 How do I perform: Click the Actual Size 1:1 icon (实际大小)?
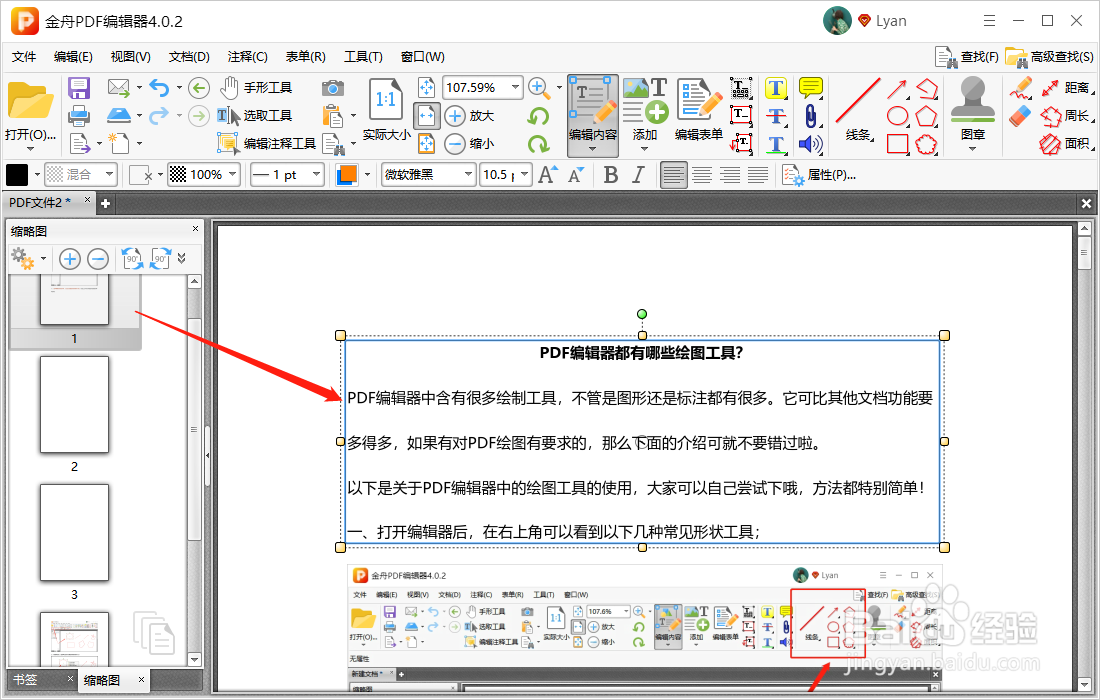click(386, 109)
